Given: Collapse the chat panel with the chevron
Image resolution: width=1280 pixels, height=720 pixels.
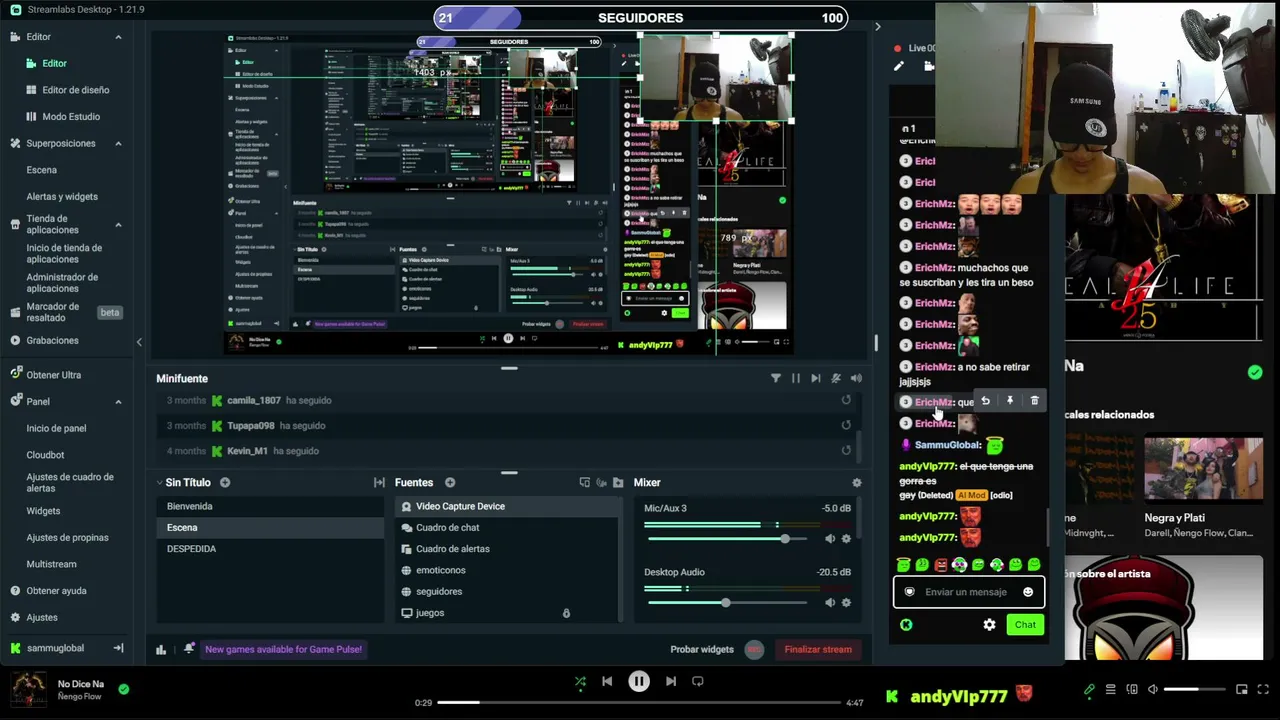Looking at the screenshot, I should [877, 27].
